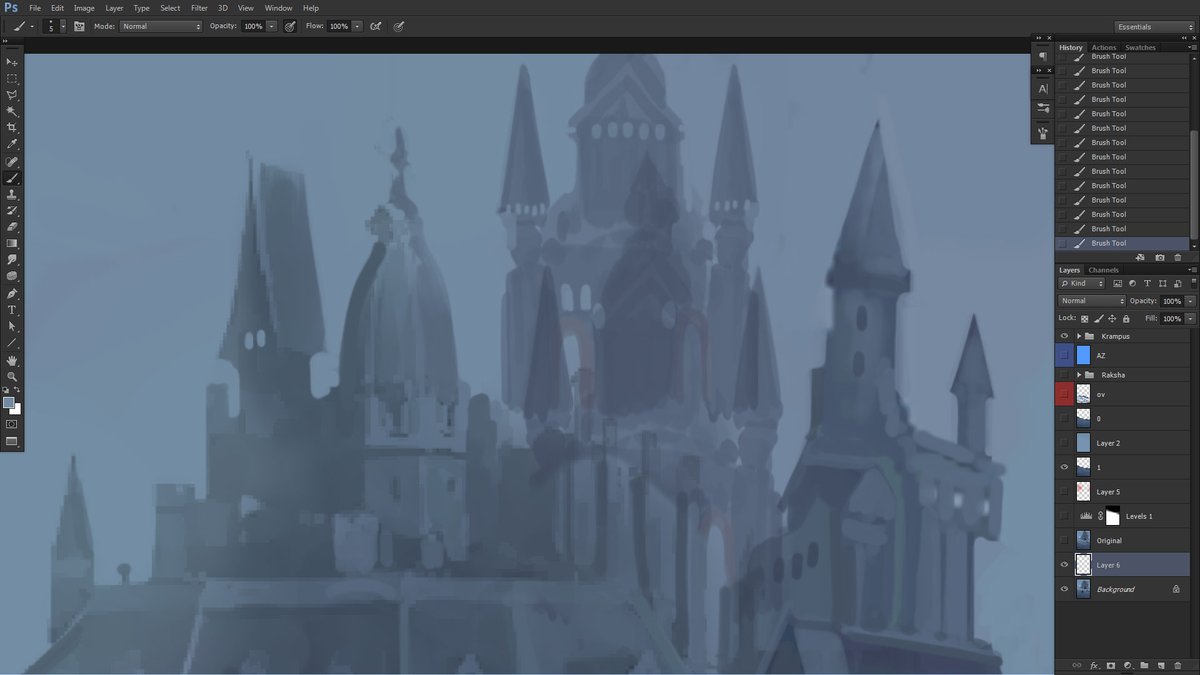1200x675 pixels.
Task: Select the Magic Wand tool
Action: coord(12,111)
